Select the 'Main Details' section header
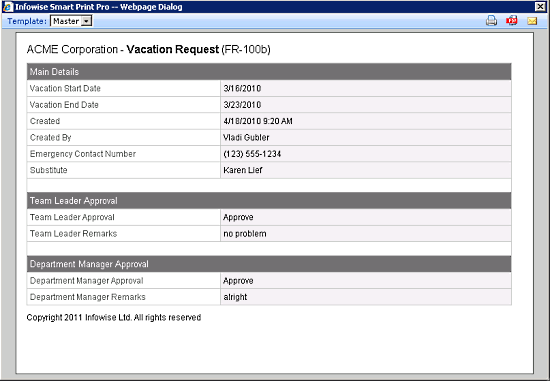The image size is (550, 381). (x=269, y=72)
